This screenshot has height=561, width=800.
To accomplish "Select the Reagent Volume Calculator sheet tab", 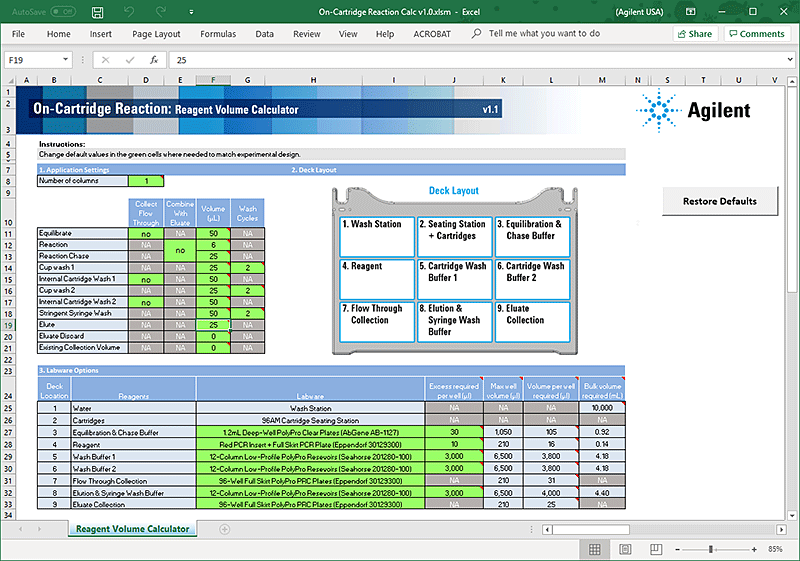I will (135, 529).
